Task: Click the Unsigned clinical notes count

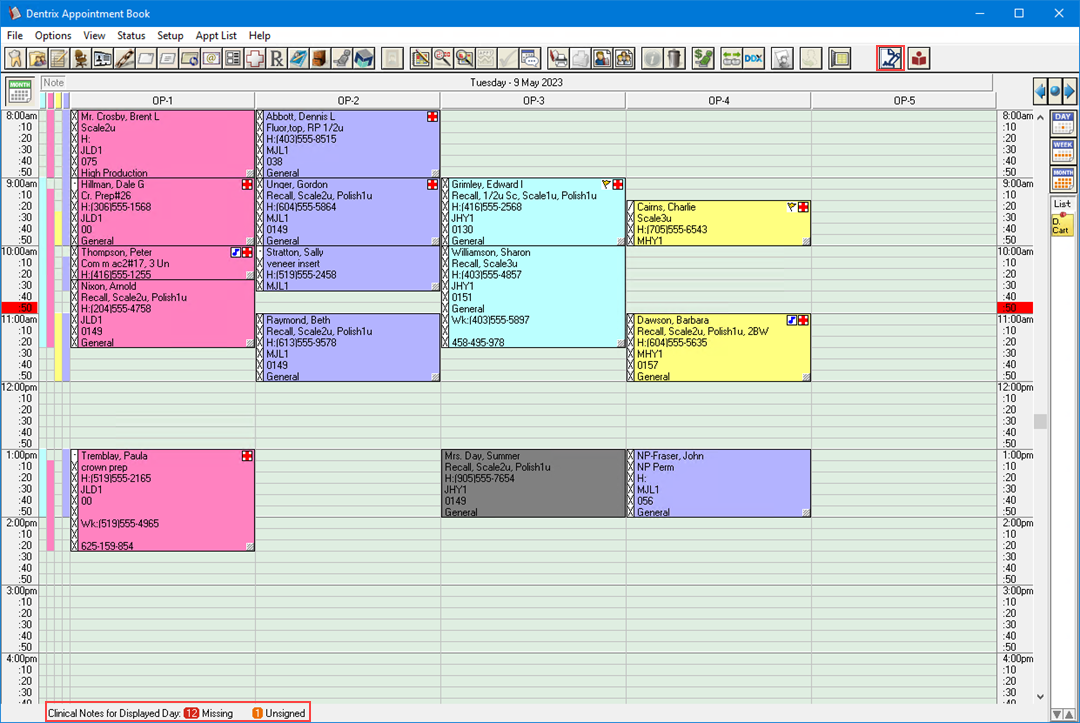Action: (x=277, y=713)
